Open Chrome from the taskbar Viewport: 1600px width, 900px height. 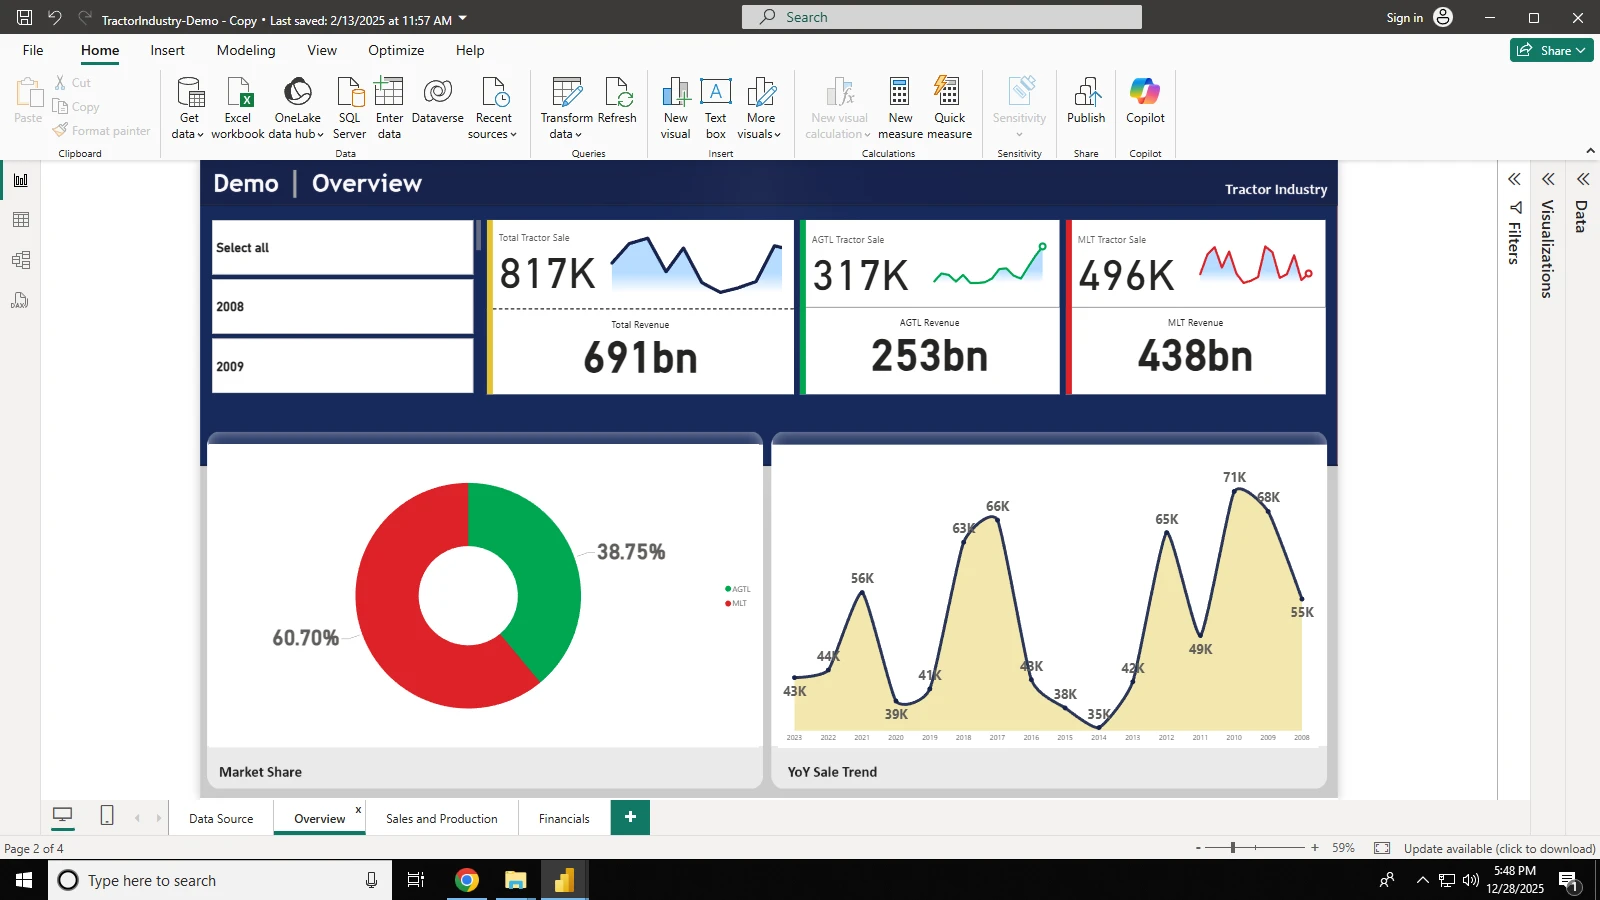click(x=466, y=880)
